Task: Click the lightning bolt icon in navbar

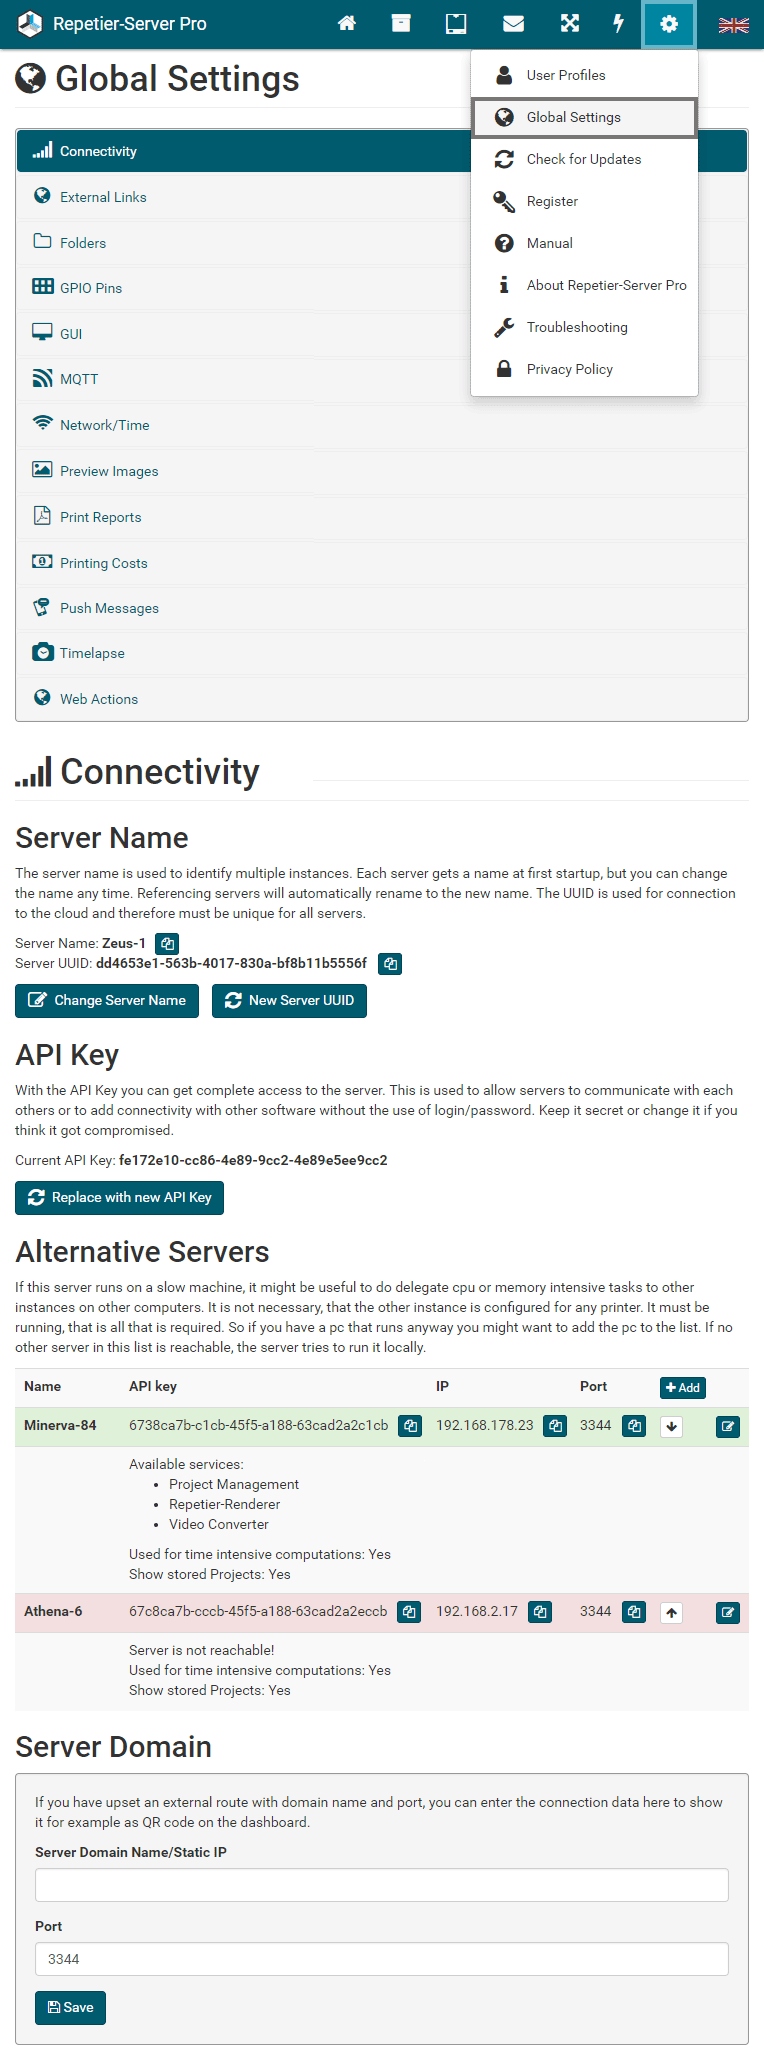Action: [x=618, y=24]
